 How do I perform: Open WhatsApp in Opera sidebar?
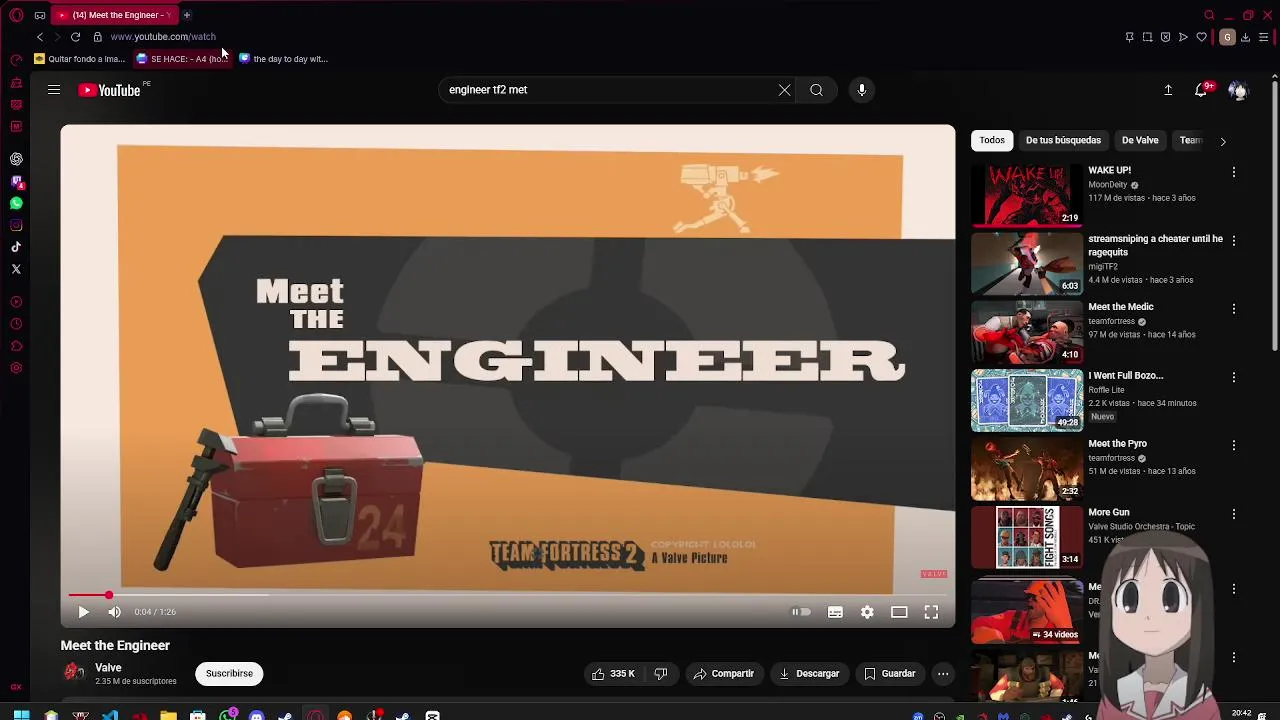point(16,203)
